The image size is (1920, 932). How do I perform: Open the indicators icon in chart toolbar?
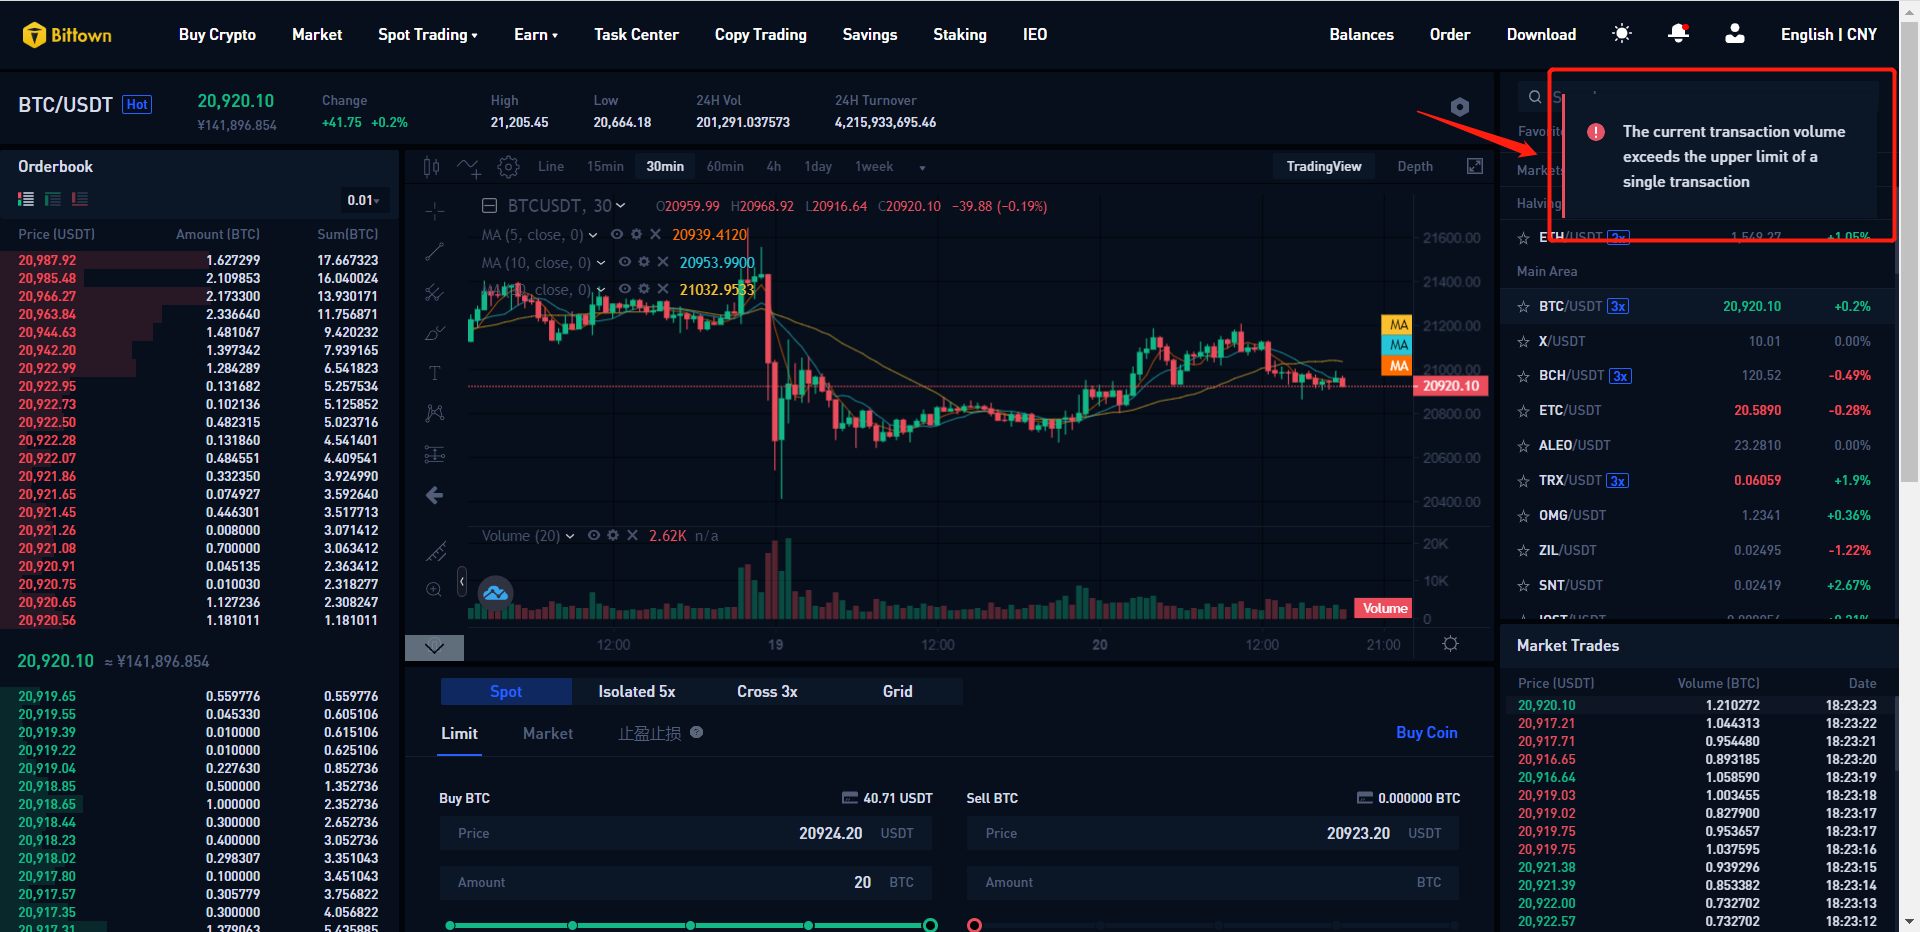[x=469, y=167]
